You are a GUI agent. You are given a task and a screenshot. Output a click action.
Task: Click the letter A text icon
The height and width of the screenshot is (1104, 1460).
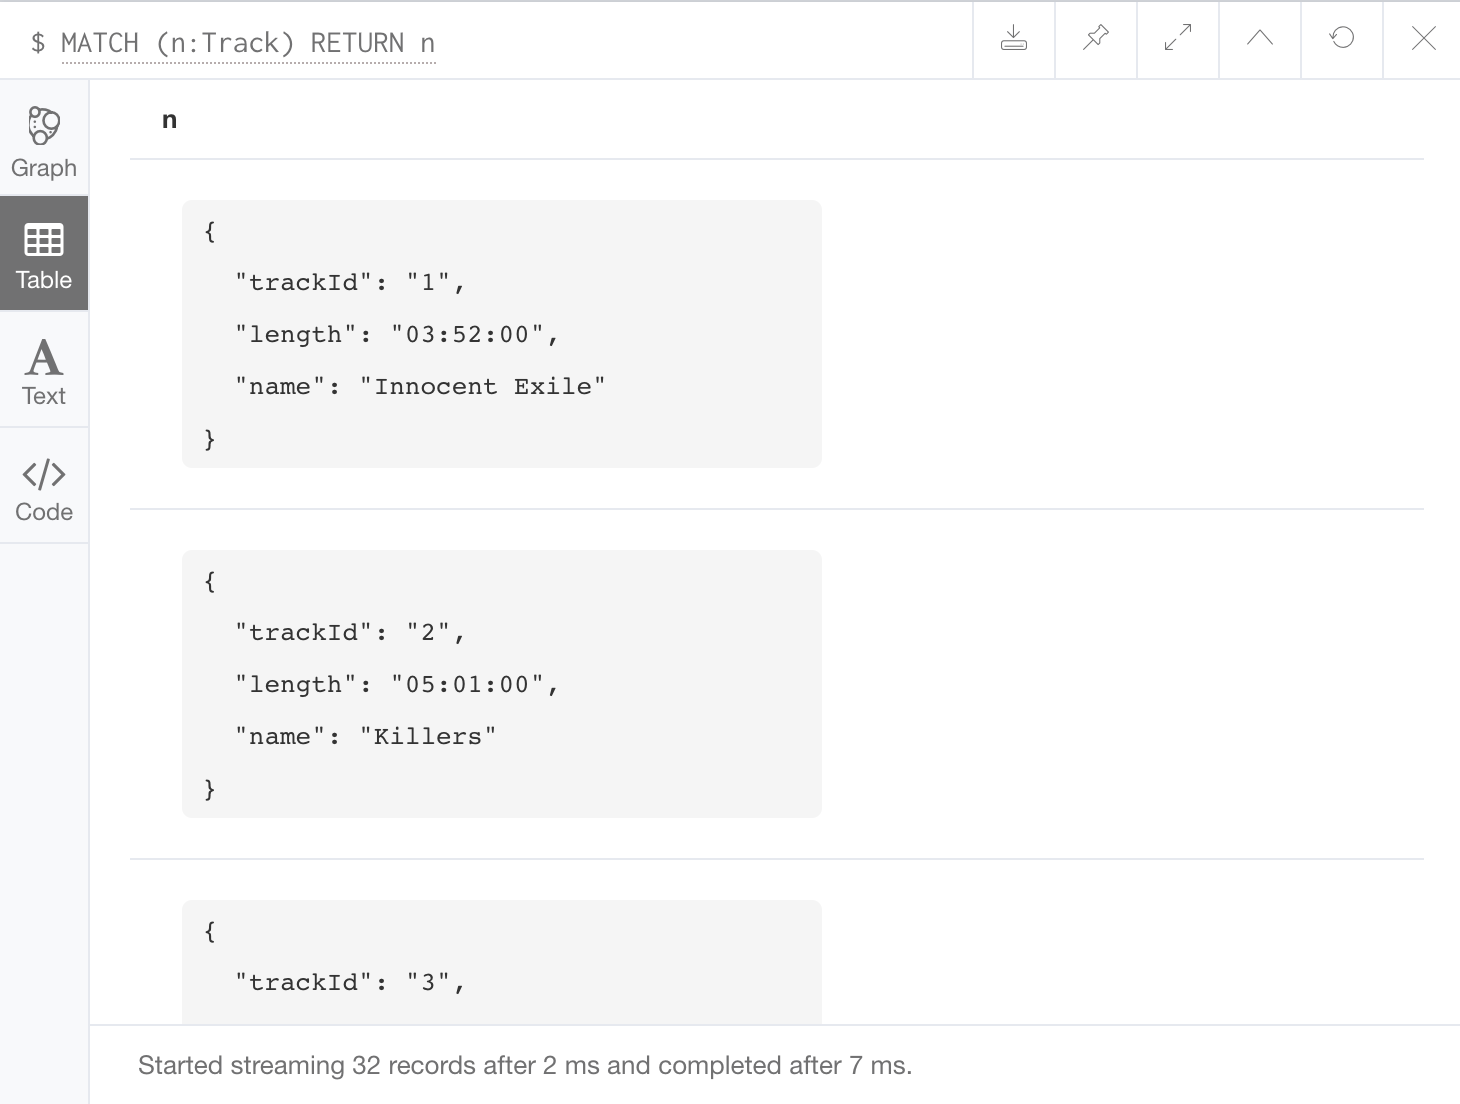tap(44, 357)
